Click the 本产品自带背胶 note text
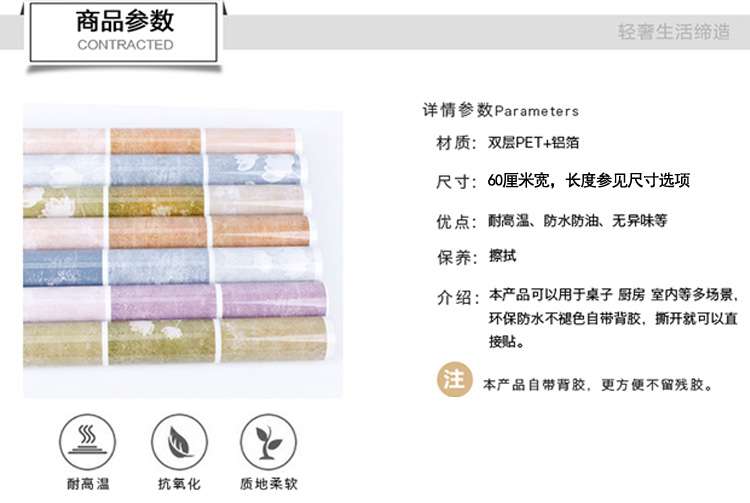 coord(597,384)
